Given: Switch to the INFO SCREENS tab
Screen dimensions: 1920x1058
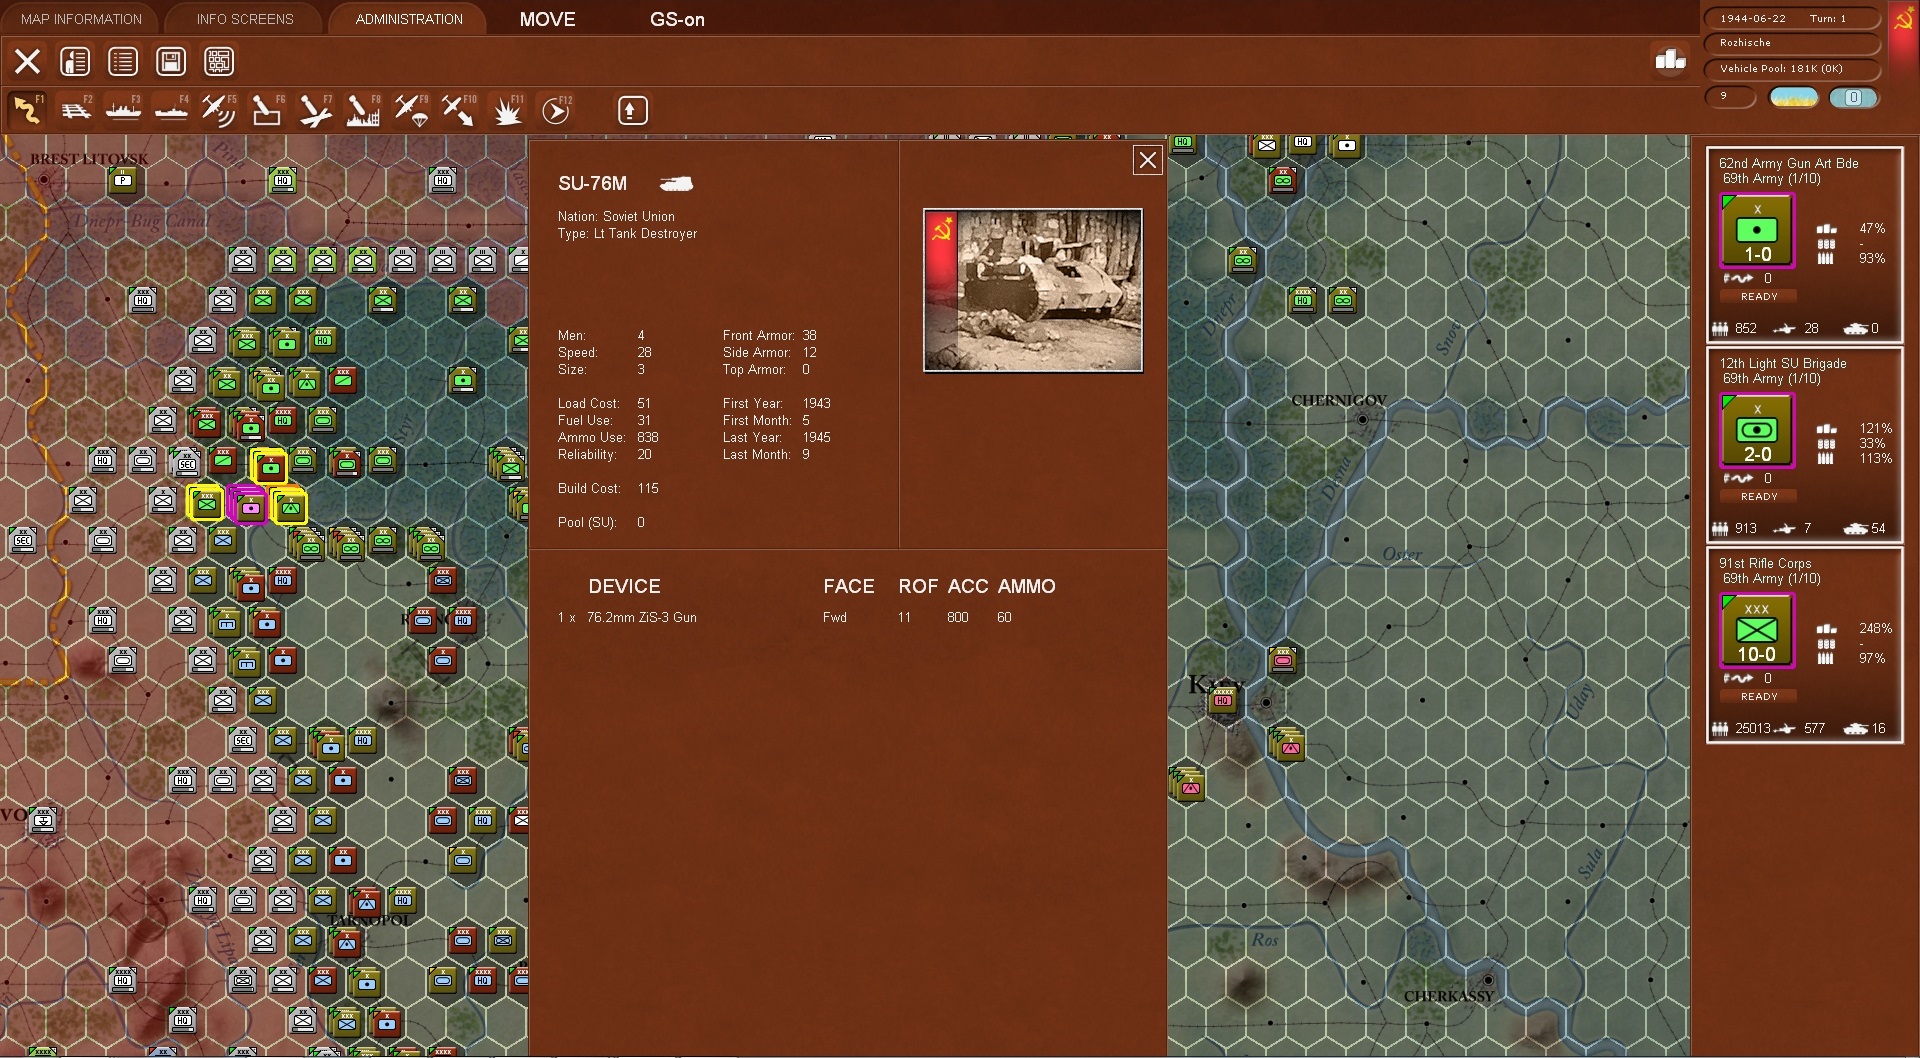Looking at the screenshot, I should tap(243, 18).
